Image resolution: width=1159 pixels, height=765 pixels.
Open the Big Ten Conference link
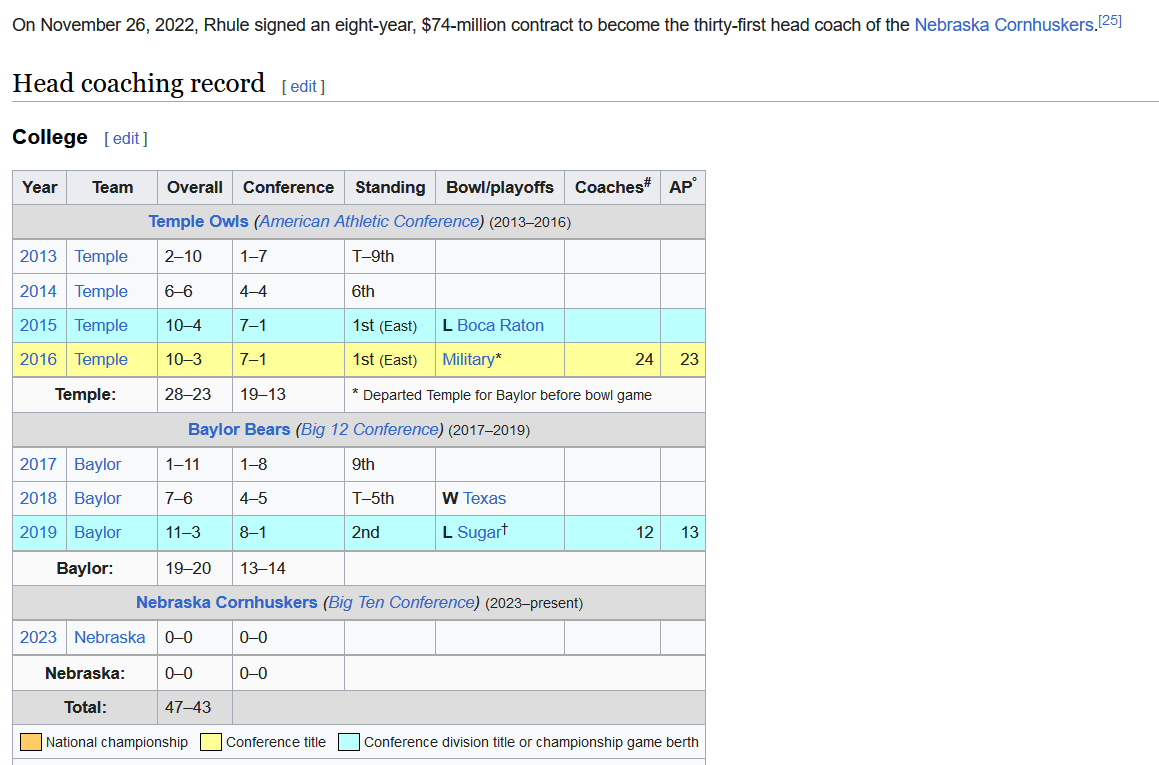(401, 602)
